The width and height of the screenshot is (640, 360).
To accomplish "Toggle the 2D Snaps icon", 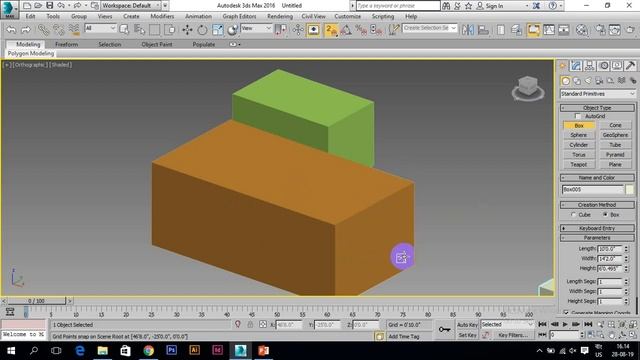I will pyautogui.click(x=331, y=29).
